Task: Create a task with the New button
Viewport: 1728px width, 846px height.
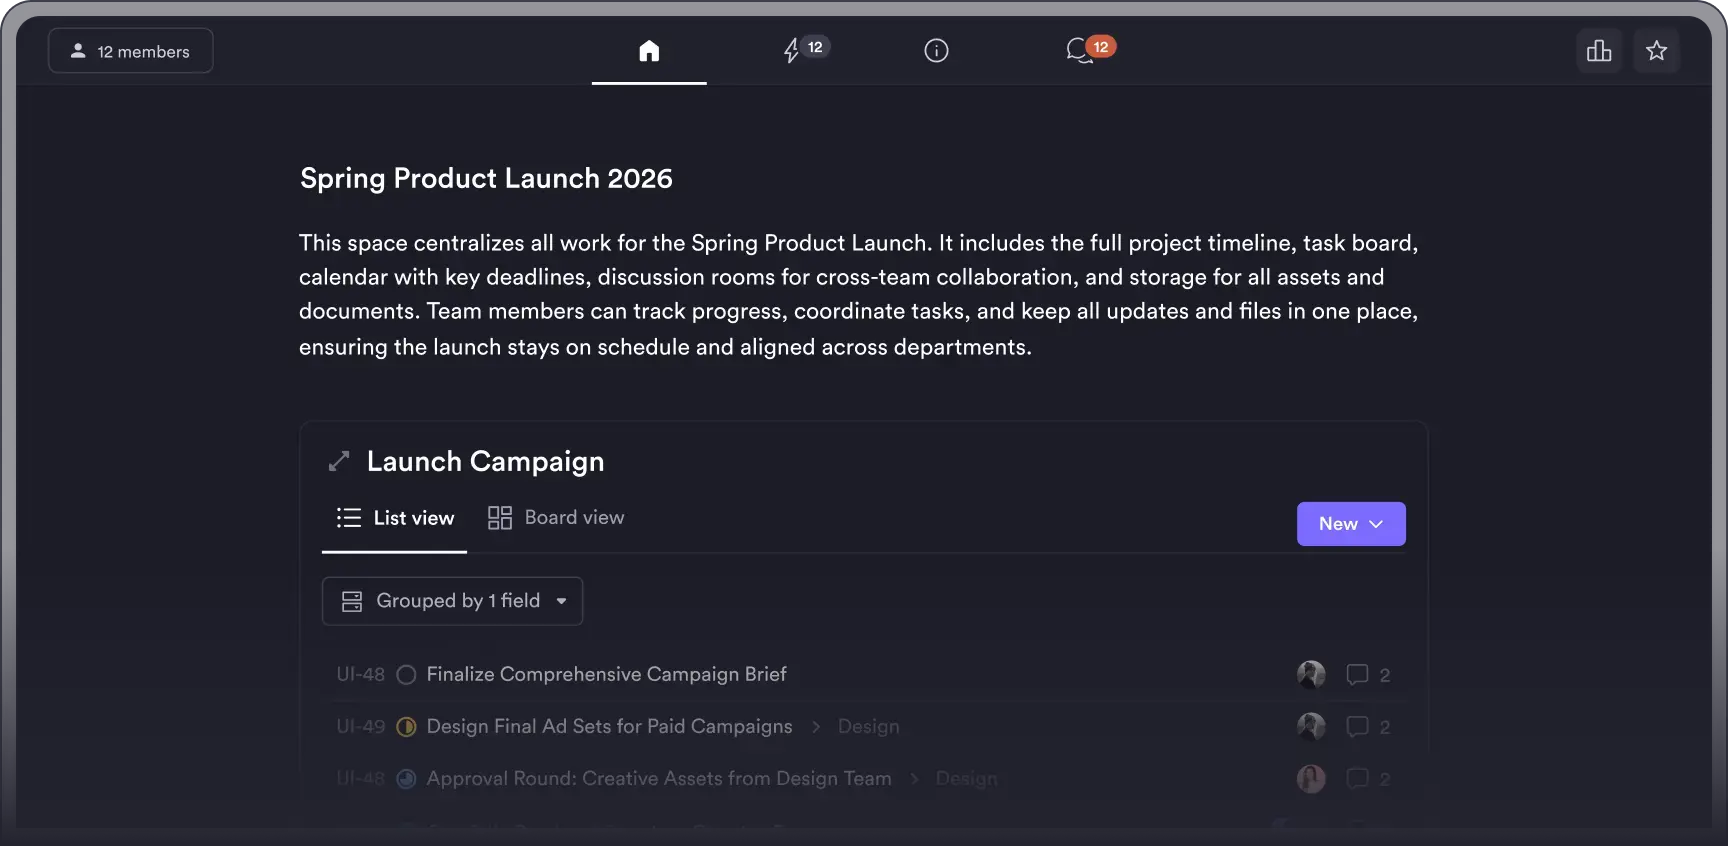Action: [1340, 523]
